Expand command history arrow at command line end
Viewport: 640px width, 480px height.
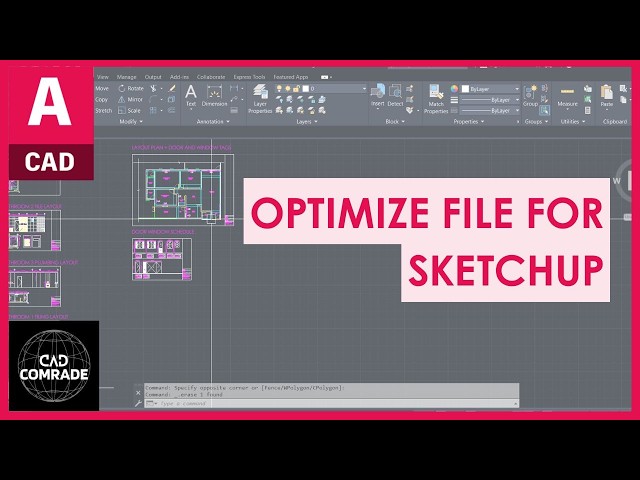click(x=516, y=403)
